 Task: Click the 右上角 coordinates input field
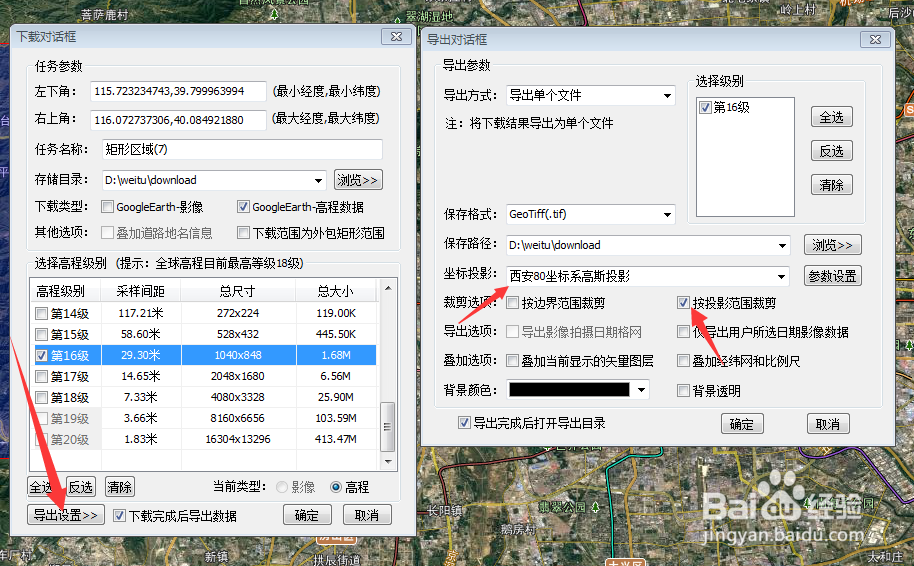178,120
